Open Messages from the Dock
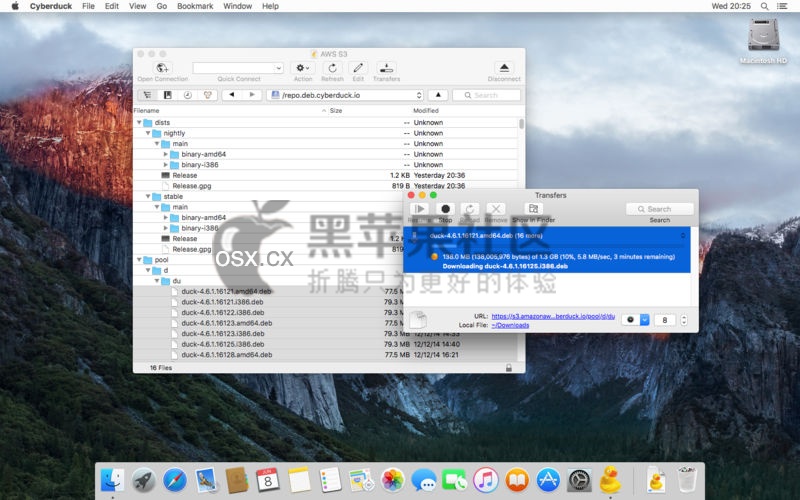The image size is (800, 500). [423, 480]
